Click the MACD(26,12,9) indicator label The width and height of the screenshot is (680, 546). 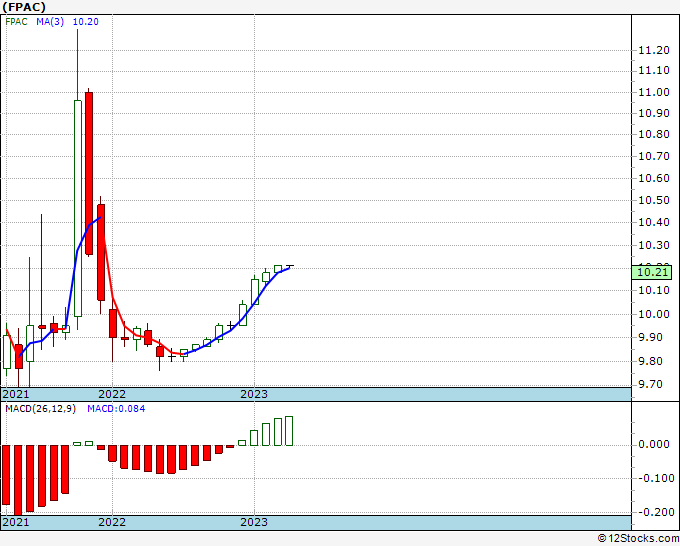[40, 409]
